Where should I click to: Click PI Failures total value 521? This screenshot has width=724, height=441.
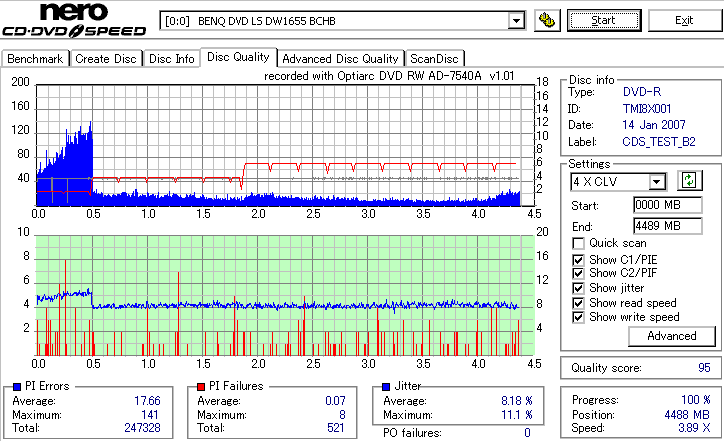pyautogui.click(x=336, y=428)
